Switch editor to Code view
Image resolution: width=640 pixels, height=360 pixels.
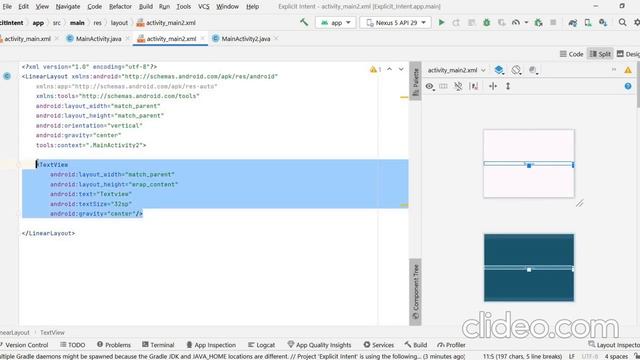pos(571,54)
